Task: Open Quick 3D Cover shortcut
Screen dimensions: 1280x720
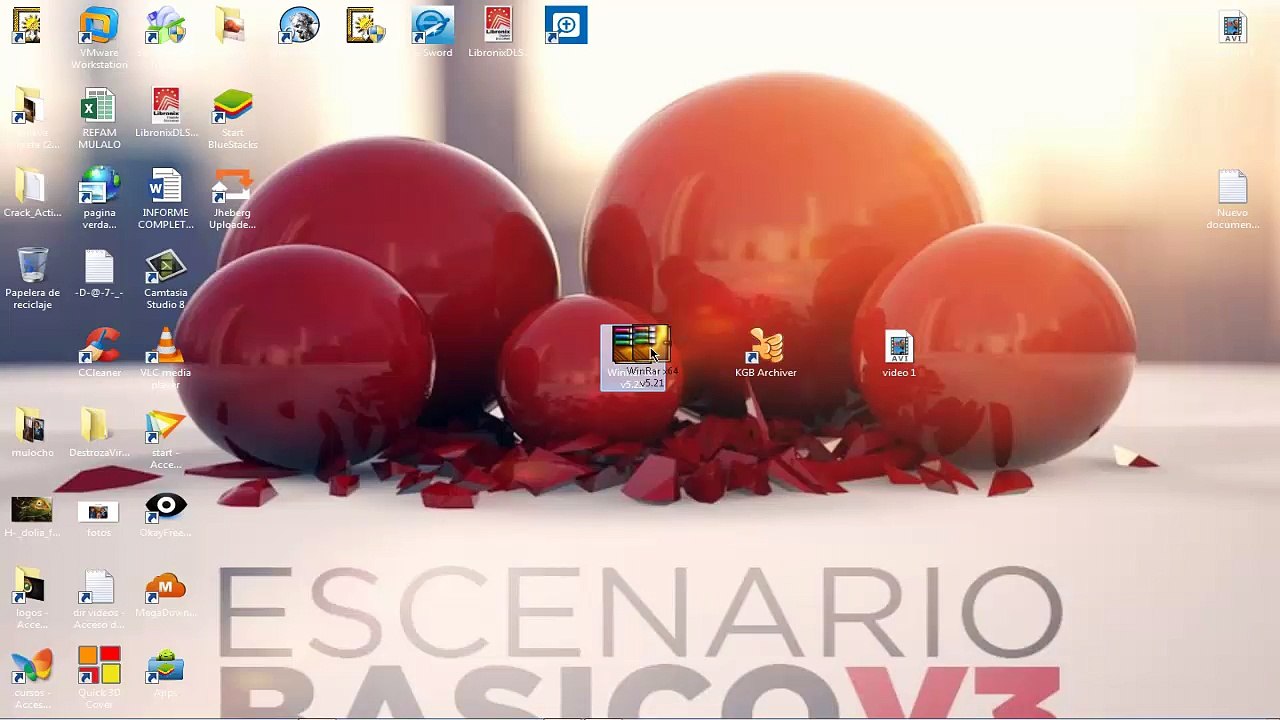Action: tap(99, 679)
